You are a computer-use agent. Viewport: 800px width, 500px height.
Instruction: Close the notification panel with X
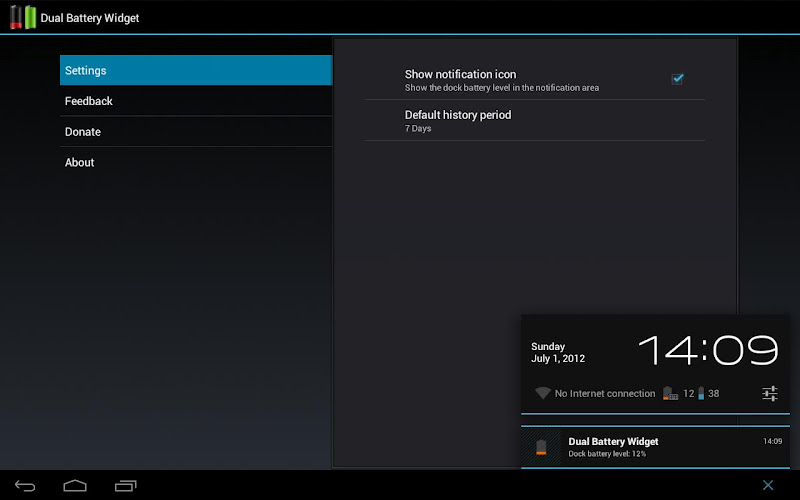click(768, 485)
